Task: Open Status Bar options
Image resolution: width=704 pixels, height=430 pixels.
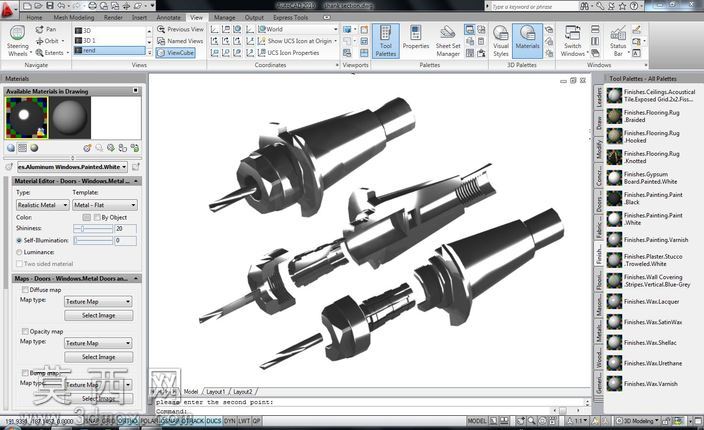Action: tap(618, 41)
